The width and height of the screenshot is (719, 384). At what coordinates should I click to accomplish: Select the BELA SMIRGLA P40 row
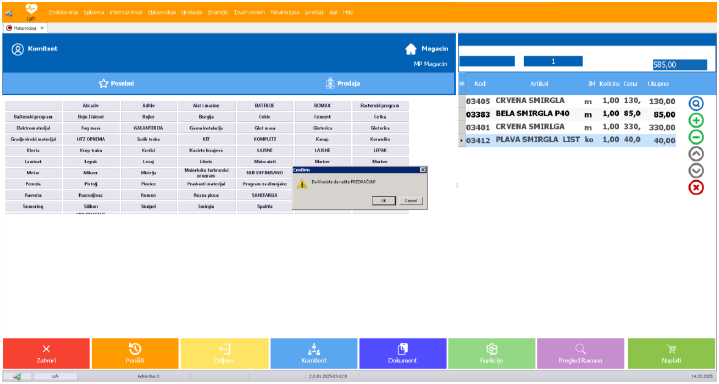tap(570, 114)
